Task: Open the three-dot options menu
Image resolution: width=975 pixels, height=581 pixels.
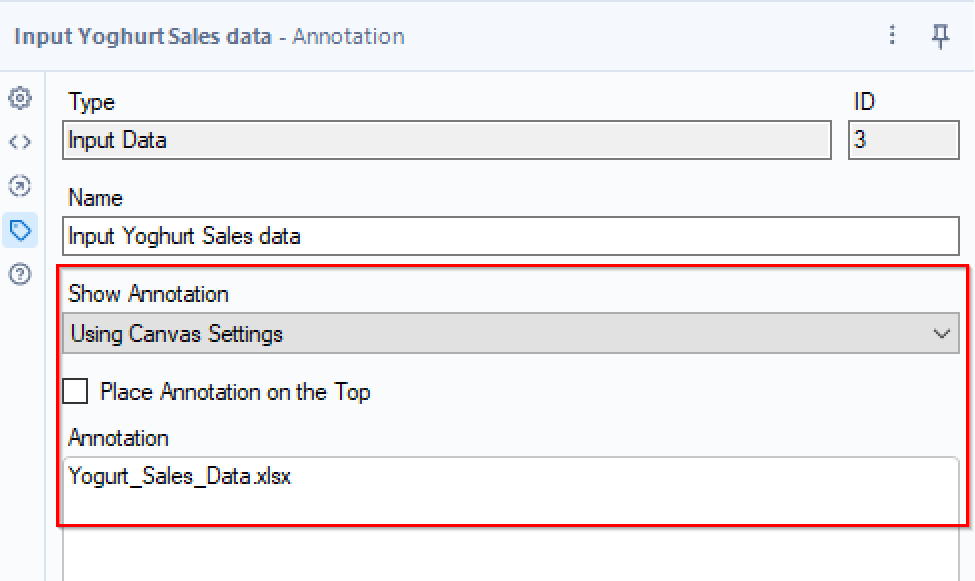Action: coord(893,36)
